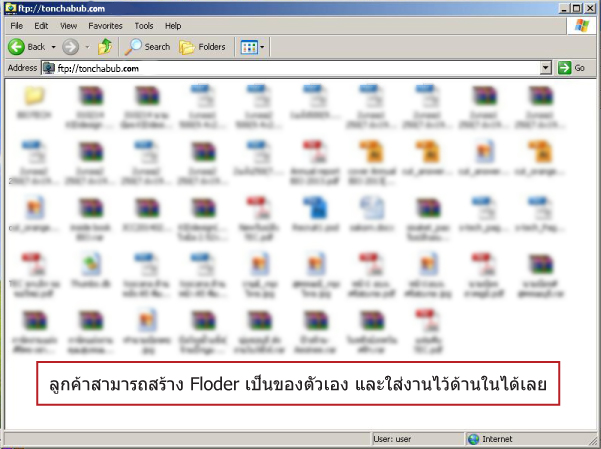Open the Address bar dropdown list
Viewport: 601px width, 449px height.
[x=546, y=68]
